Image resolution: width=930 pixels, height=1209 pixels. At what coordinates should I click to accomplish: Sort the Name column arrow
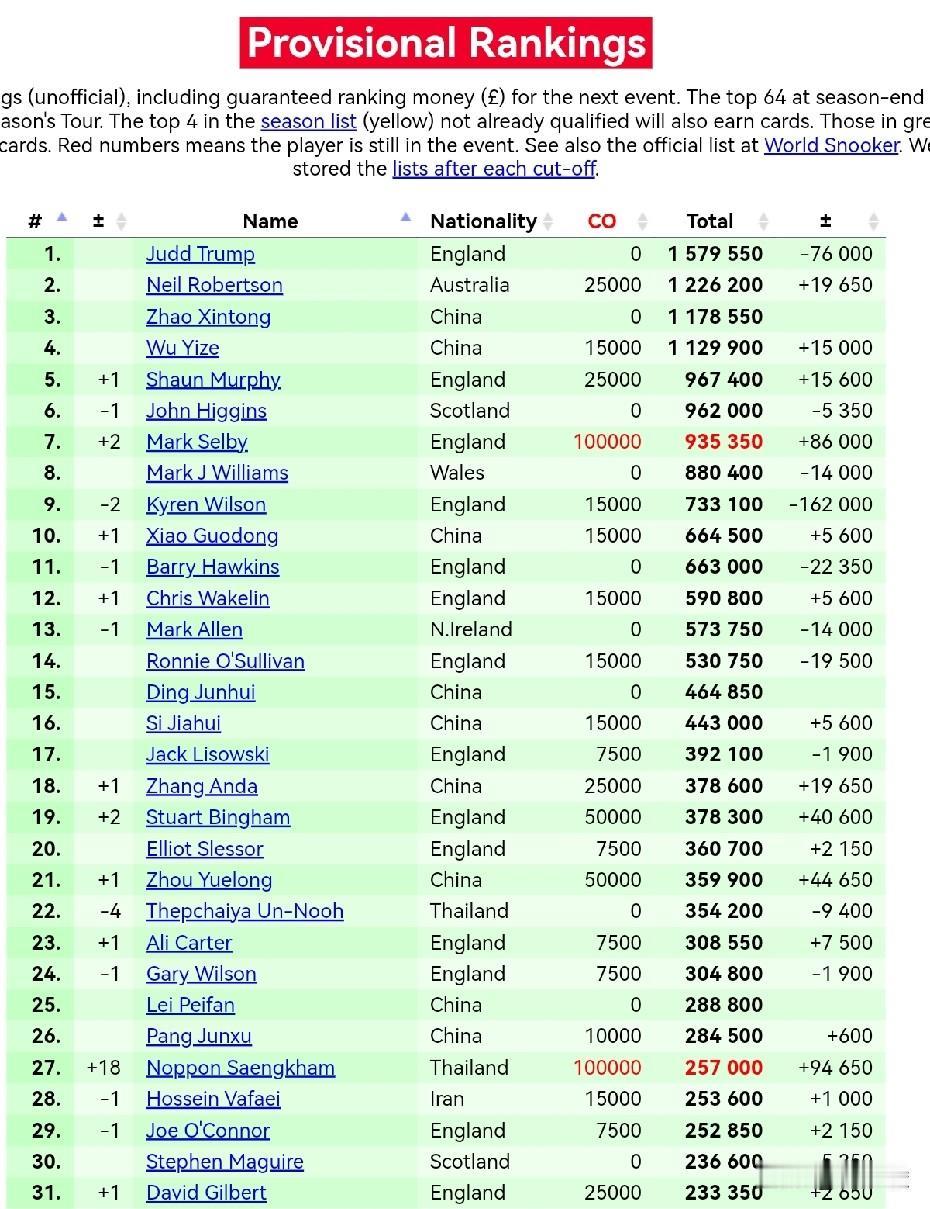click(406, 219)
